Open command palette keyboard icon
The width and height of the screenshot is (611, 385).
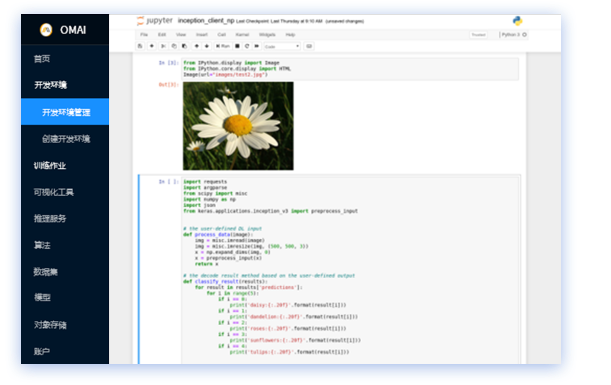[309, 46]
